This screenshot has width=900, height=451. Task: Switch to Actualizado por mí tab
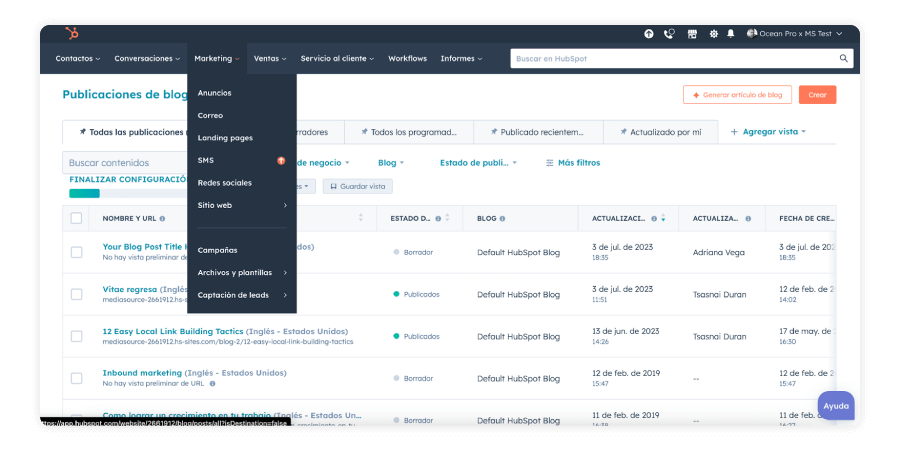coord(661,132)
